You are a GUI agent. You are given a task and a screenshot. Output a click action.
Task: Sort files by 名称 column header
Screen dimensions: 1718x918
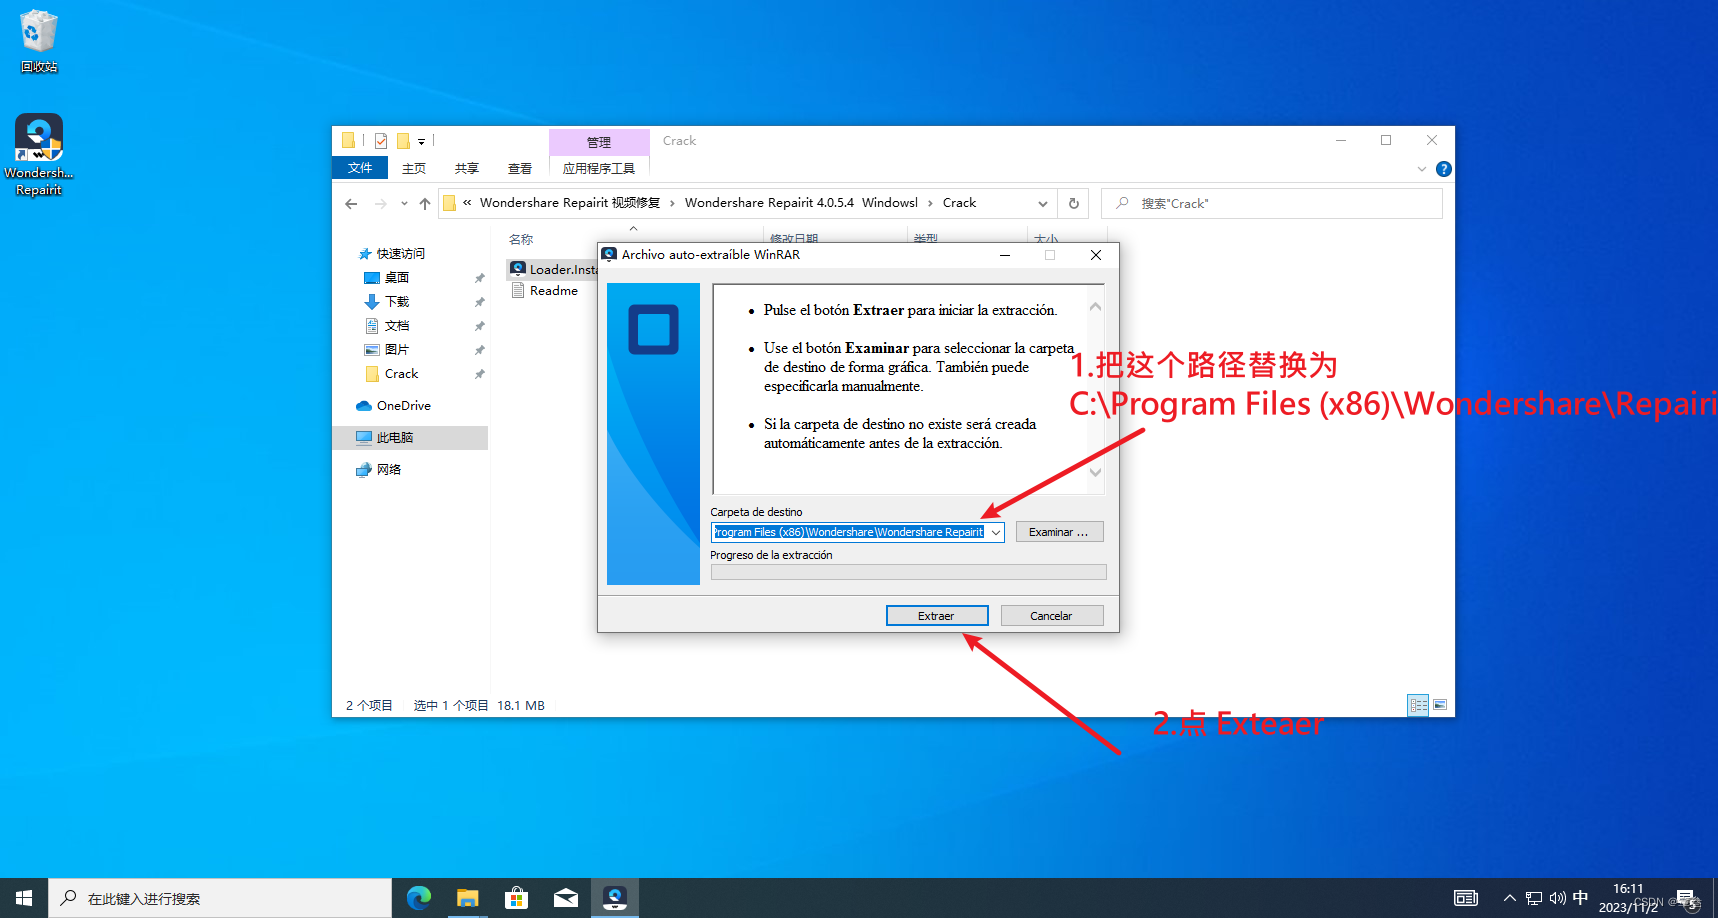[x=521, y=240]
